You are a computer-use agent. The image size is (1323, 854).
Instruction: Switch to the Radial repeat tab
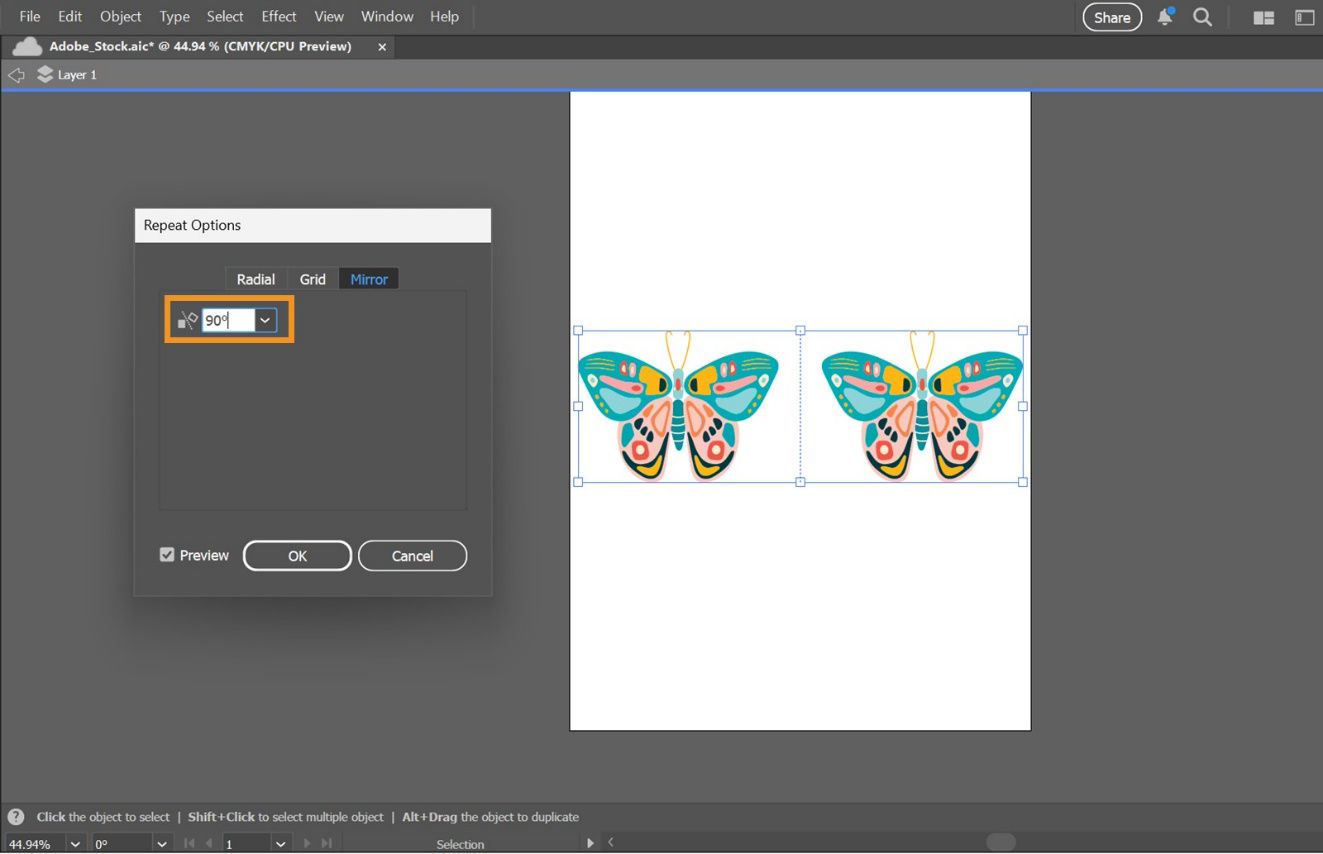255,279
